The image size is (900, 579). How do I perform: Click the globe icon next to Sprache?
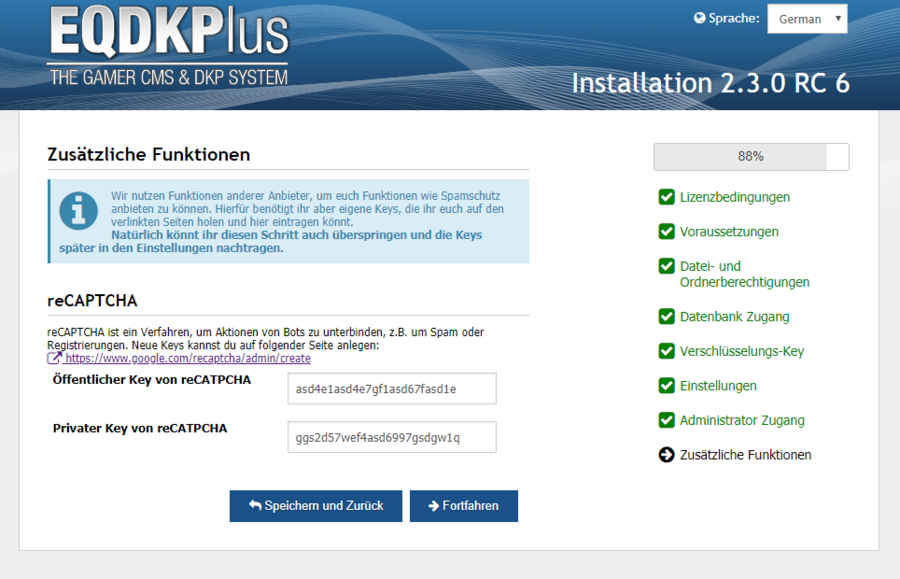(x=700, y=17)
